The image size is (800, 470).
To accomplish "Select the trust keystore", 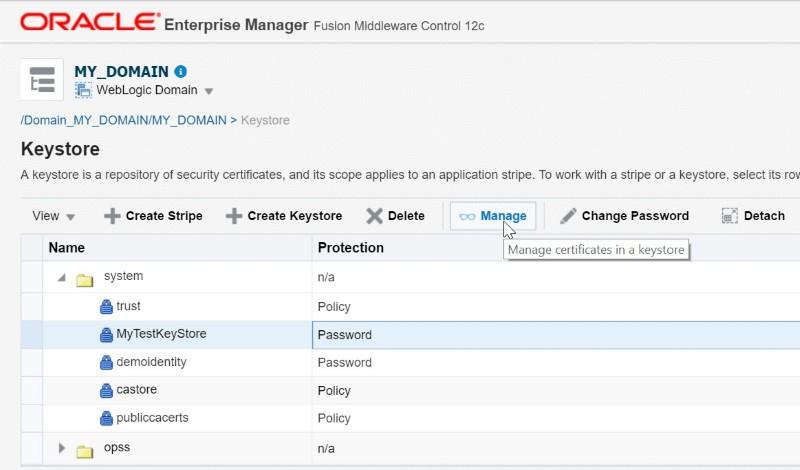I will (x=128, y=306).
